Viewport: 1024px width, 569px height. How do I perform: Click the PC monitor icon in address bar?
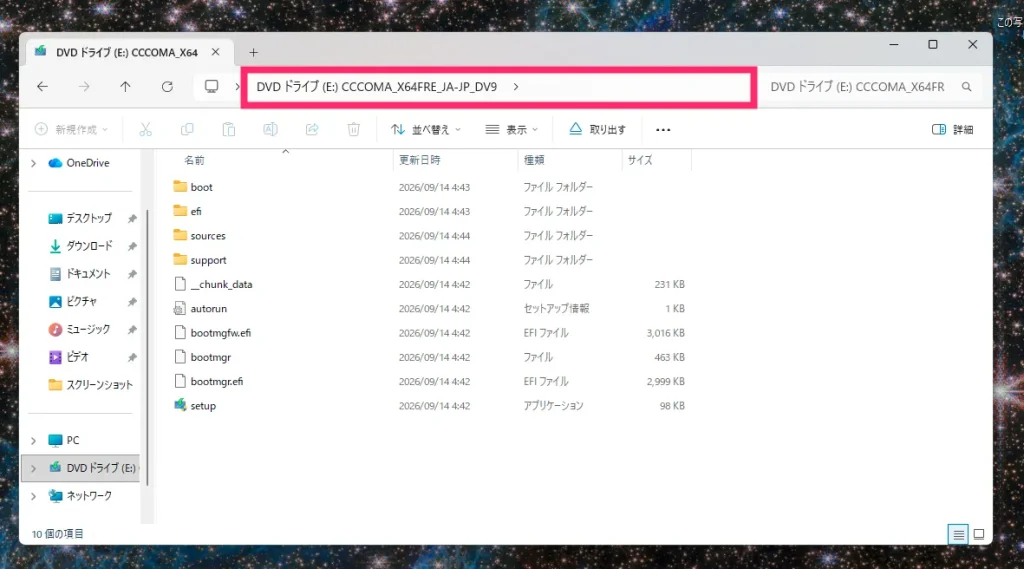(212, 86)
